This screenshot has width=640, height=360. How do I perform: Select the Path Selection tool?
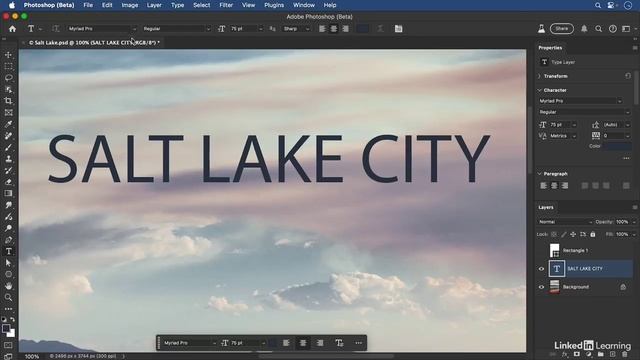point(8,263)
